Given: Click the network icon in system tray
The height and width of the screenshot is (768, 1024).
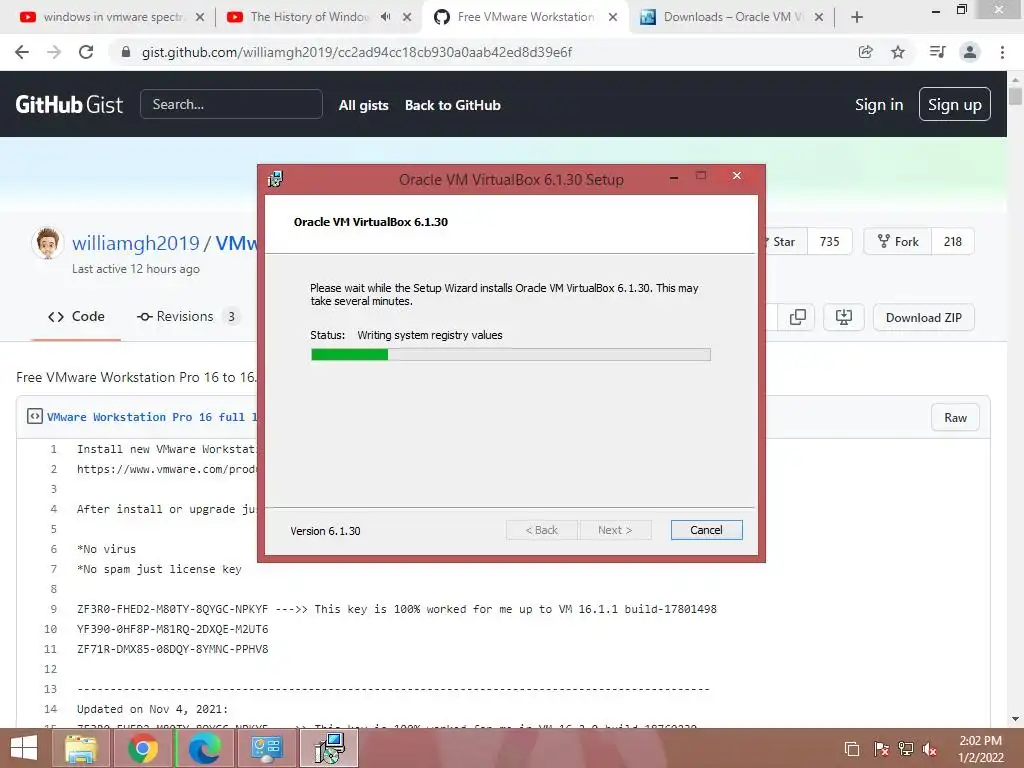Looking at the screenshot, I should (x=906, y=749).
